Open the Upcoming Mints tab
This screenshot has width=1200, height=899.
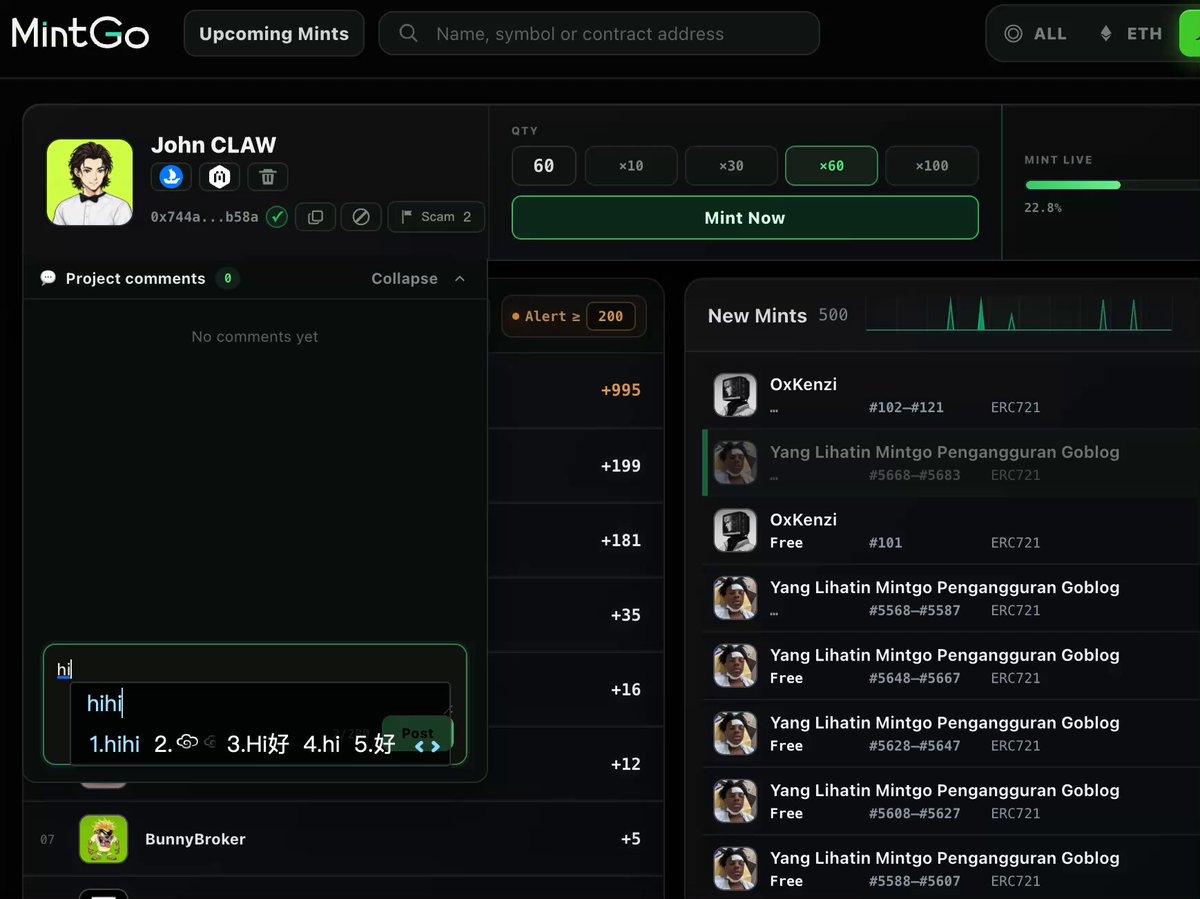(x=274, y=33)
